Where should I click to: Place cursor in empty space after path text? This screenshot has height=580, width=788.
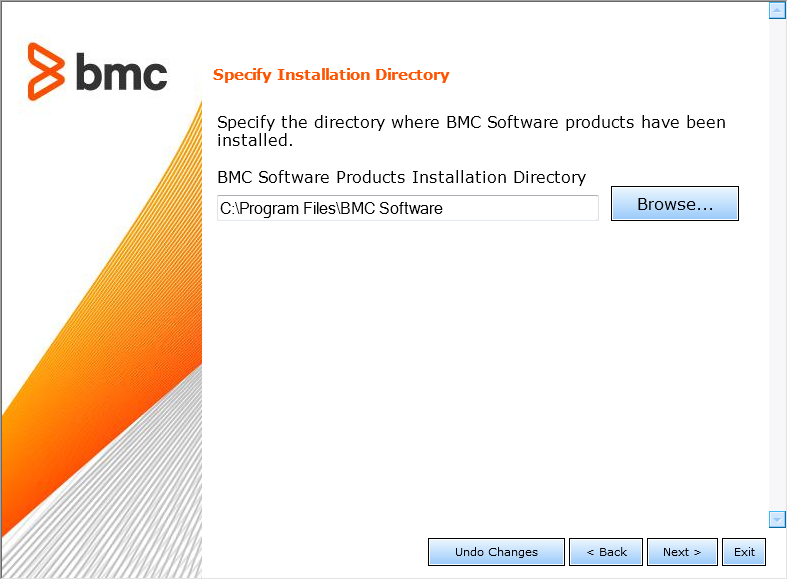(520, 208)
